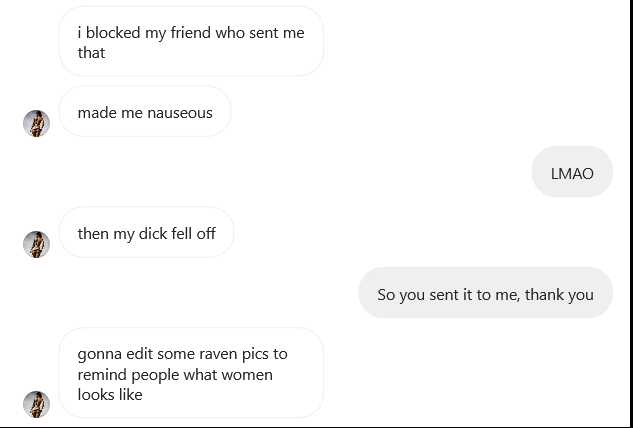The image size is (633, 428).
Task: Select the "So you sent it to me" bubble
Action: coord(485,294)
